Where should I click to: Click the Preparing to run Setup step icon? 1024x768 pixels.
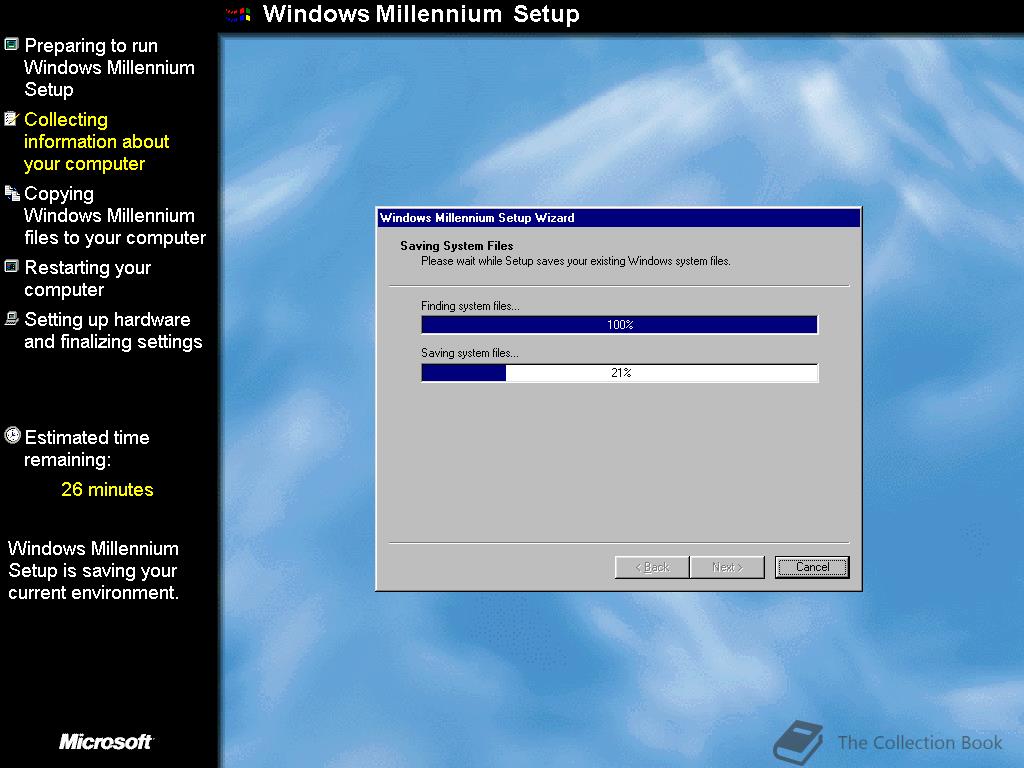11,44
